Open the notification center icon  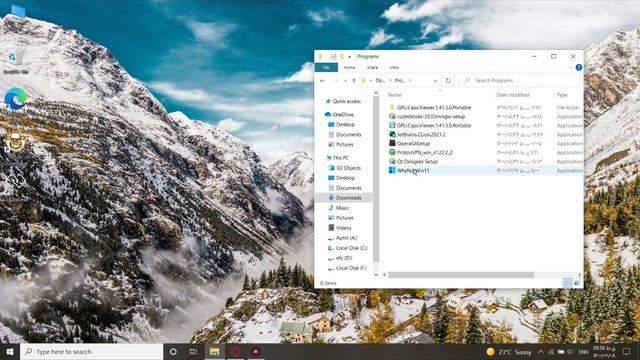627,351
